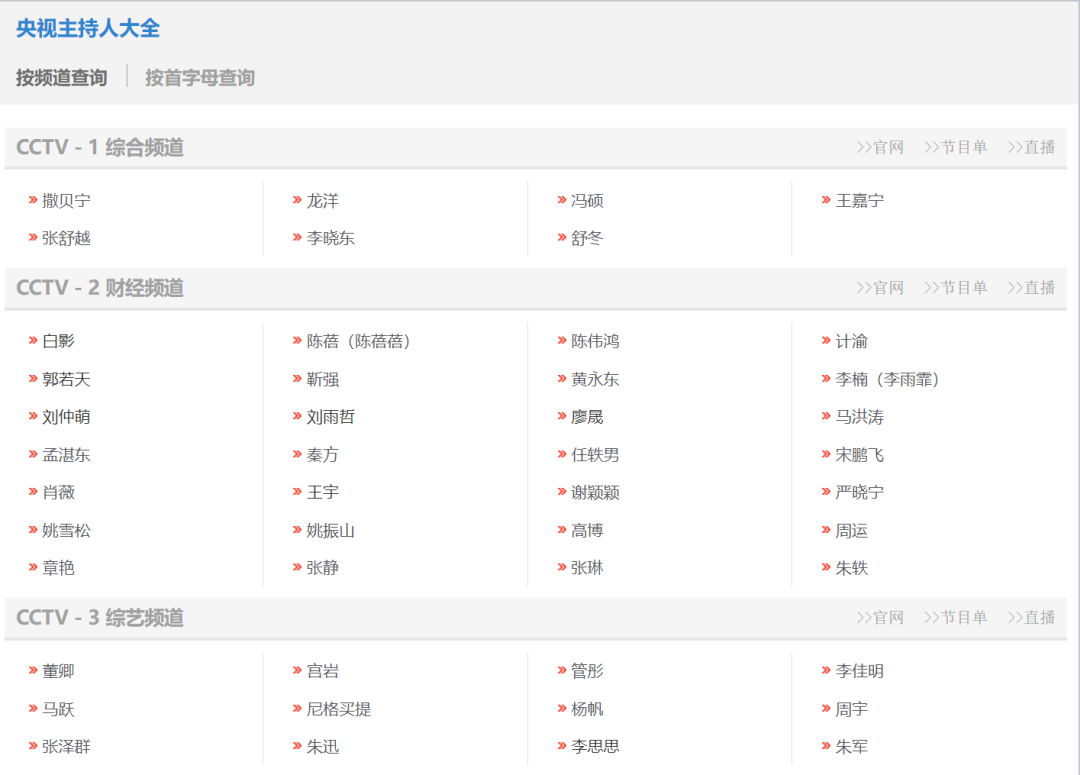
Task: Open the 黄永东 entry
Action: [595, 379]
